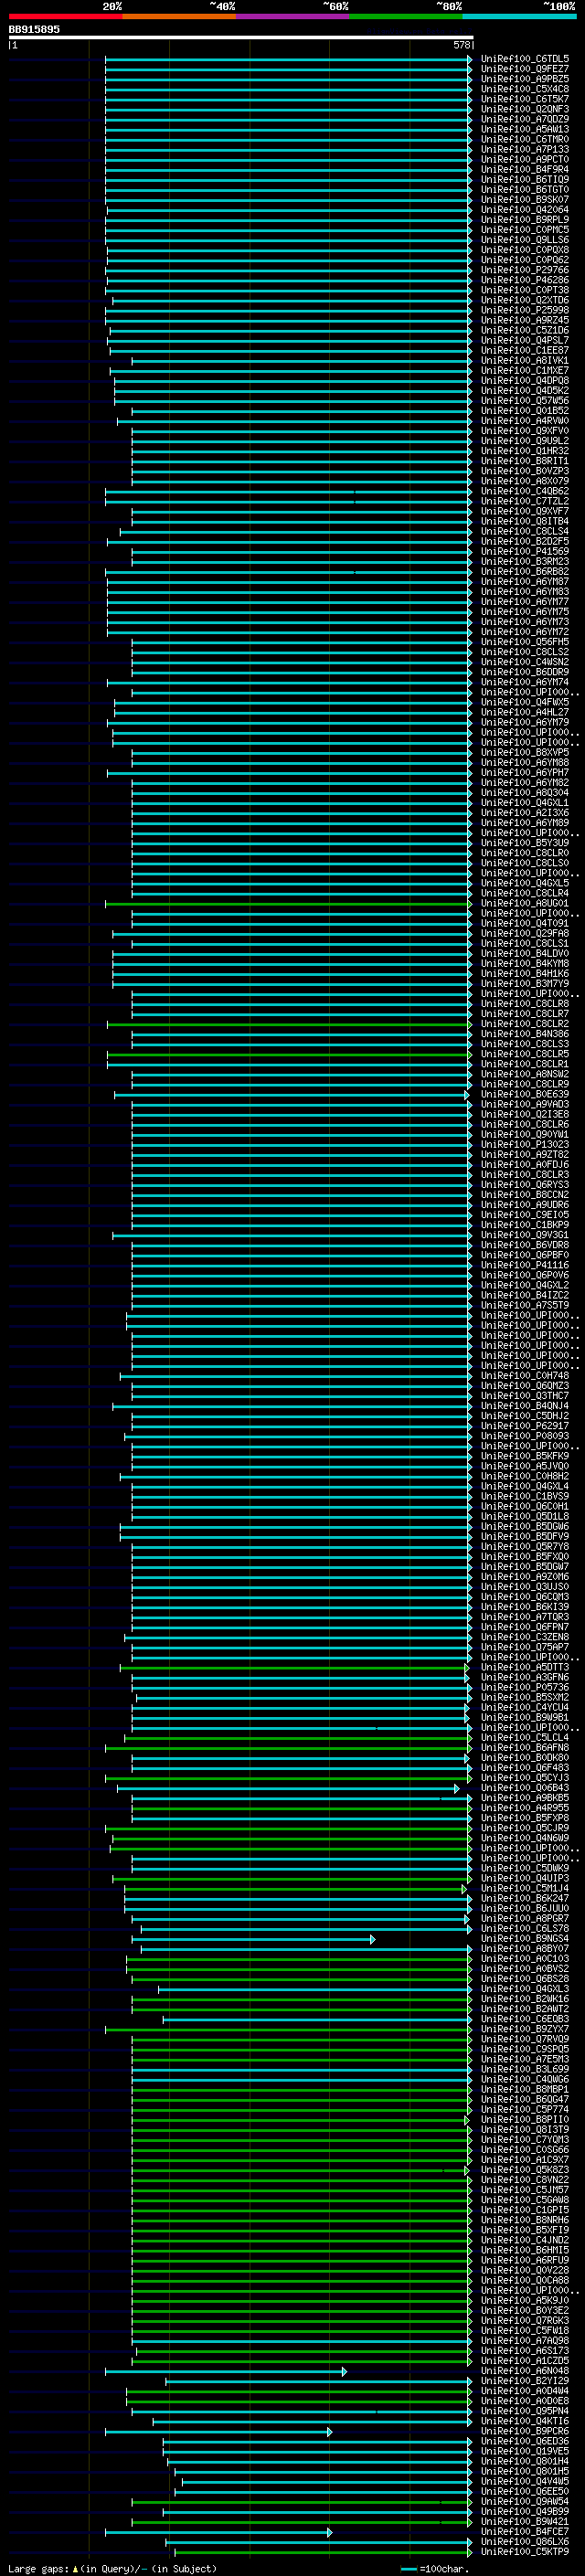
Task: Click the 578 end position marker
Action: (462, 45)
